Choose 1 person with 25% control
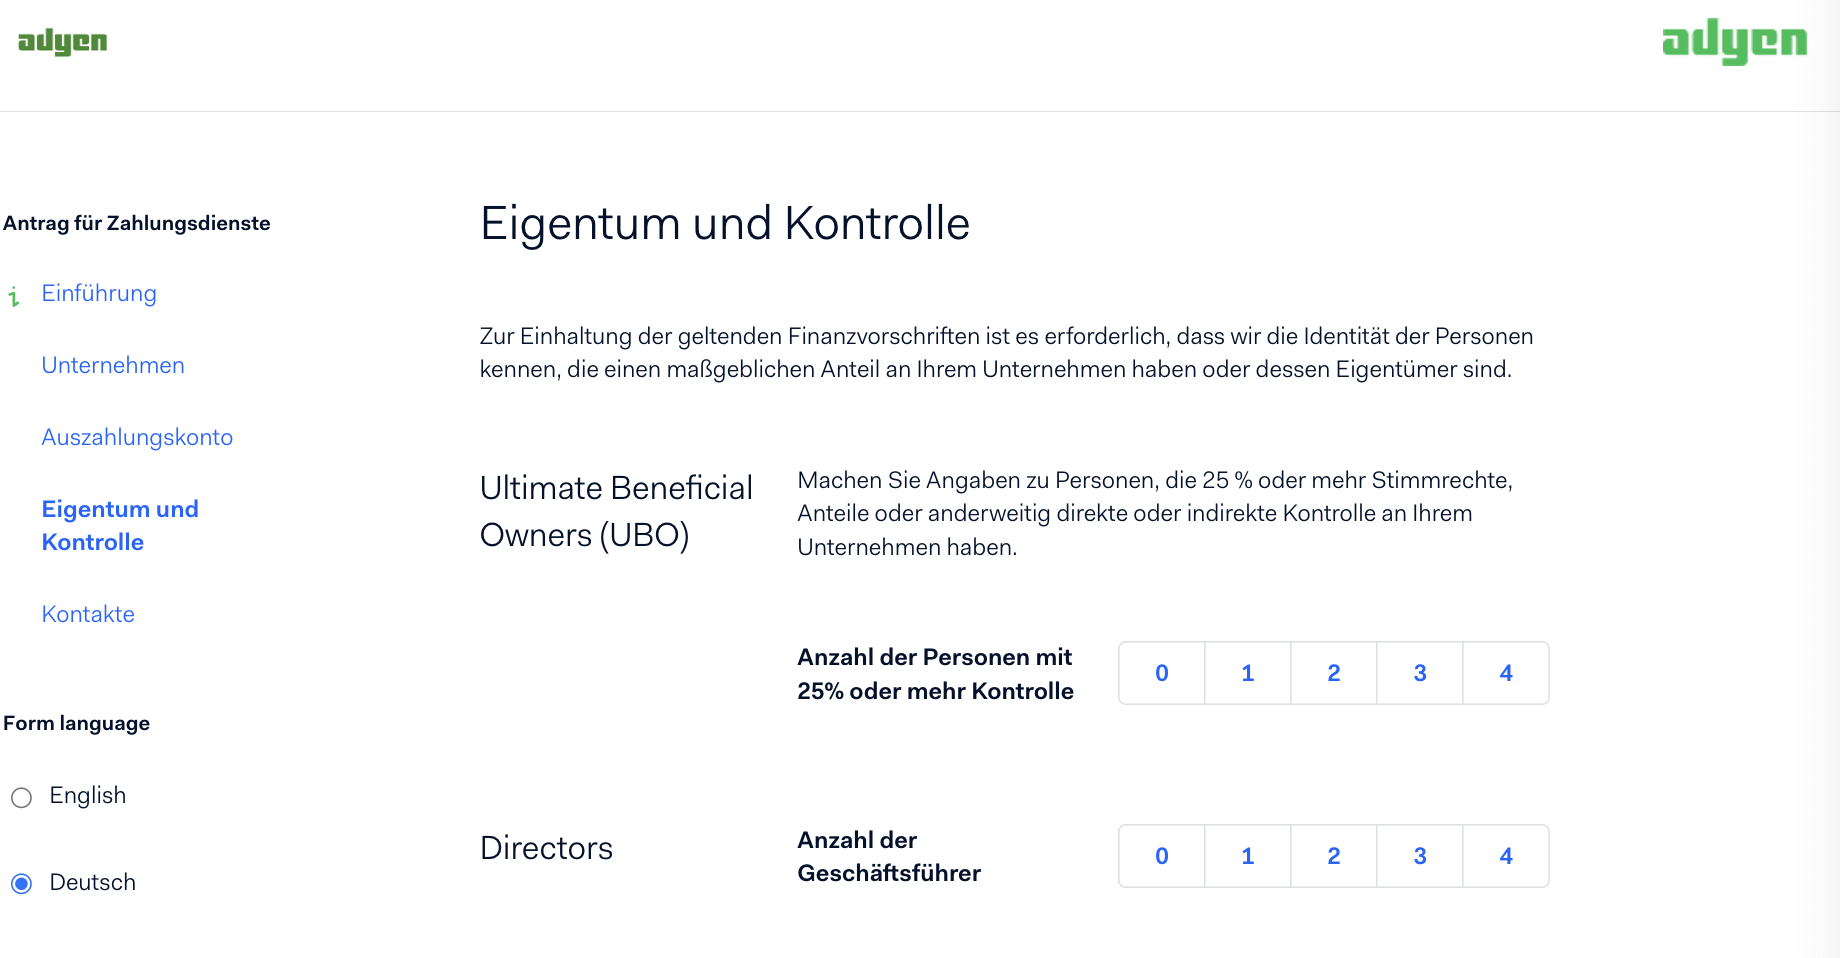The image size is (1840, 958). [x=1248, y=673]
